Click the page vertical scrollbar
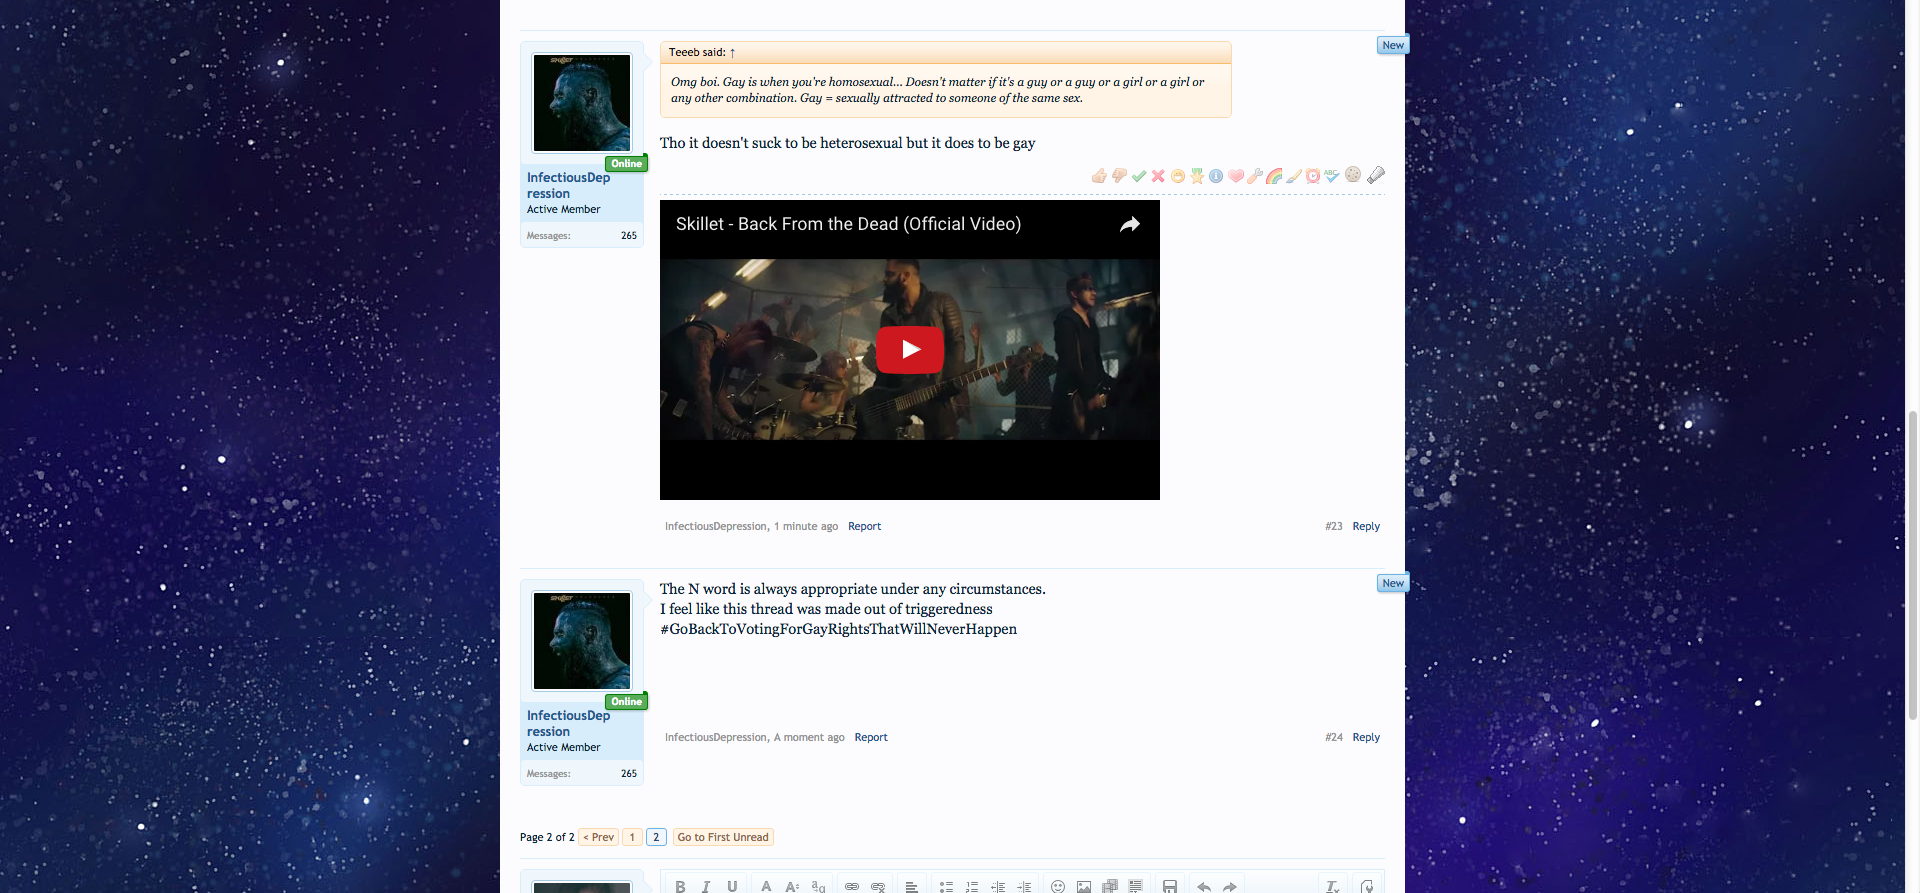 click(x=1913, y=565)
